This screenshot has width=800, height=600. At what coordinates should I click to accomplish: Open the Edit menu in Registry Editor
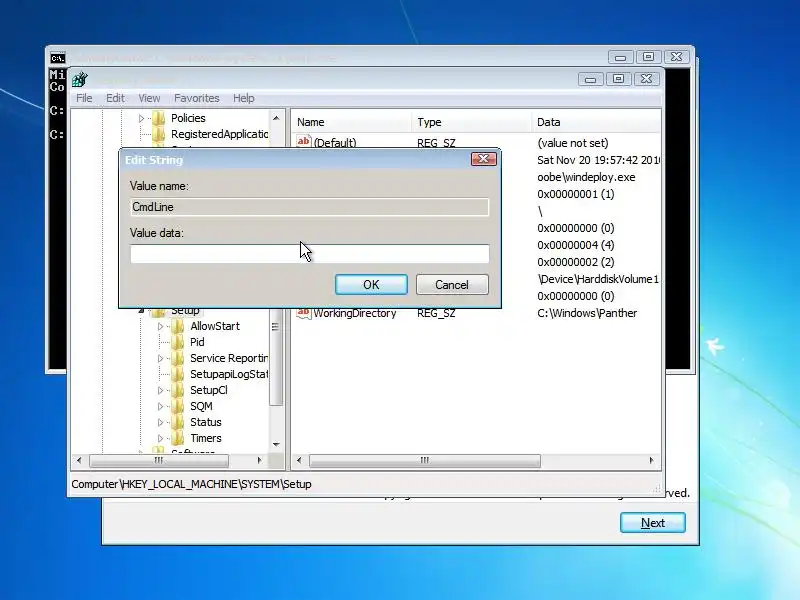pos(115,98)
